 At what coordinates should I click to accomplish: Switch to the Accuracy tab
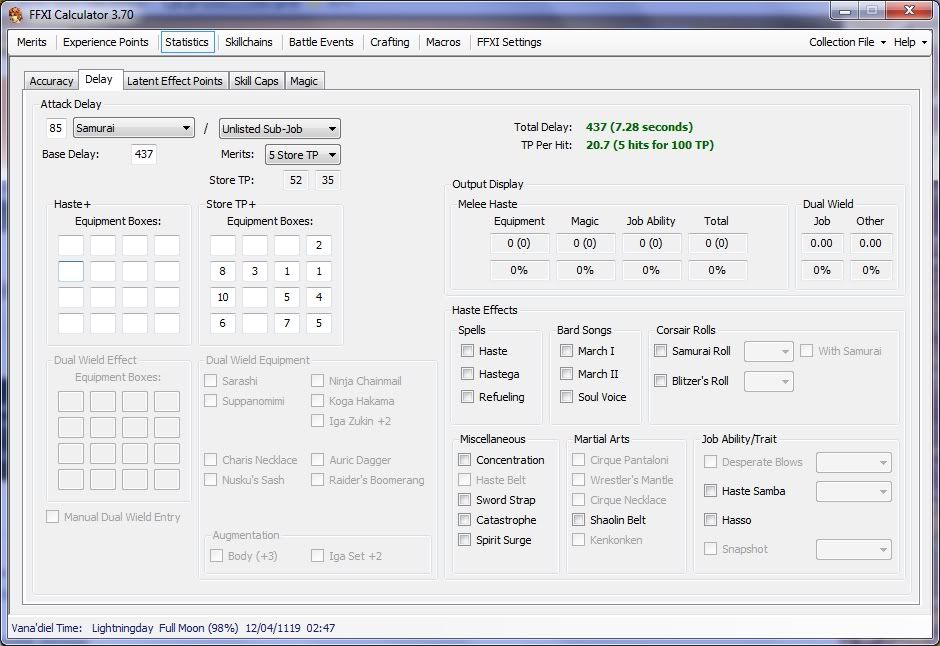point(51,81)
